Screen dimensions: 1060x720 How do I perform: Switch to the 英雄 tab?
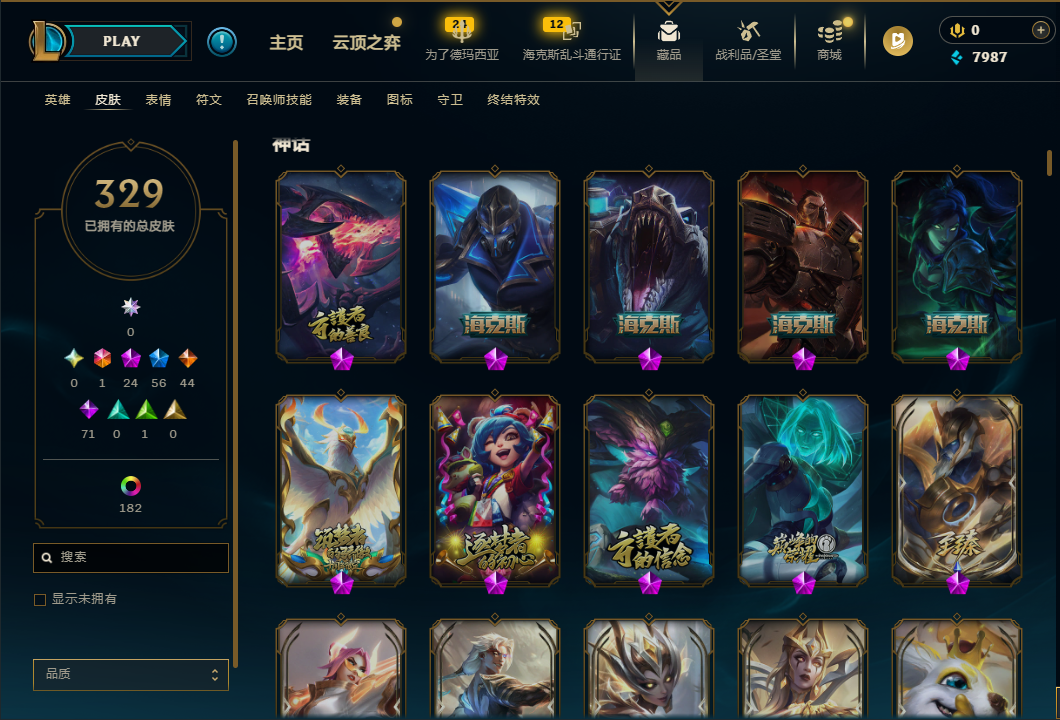(x=57, y=100)
